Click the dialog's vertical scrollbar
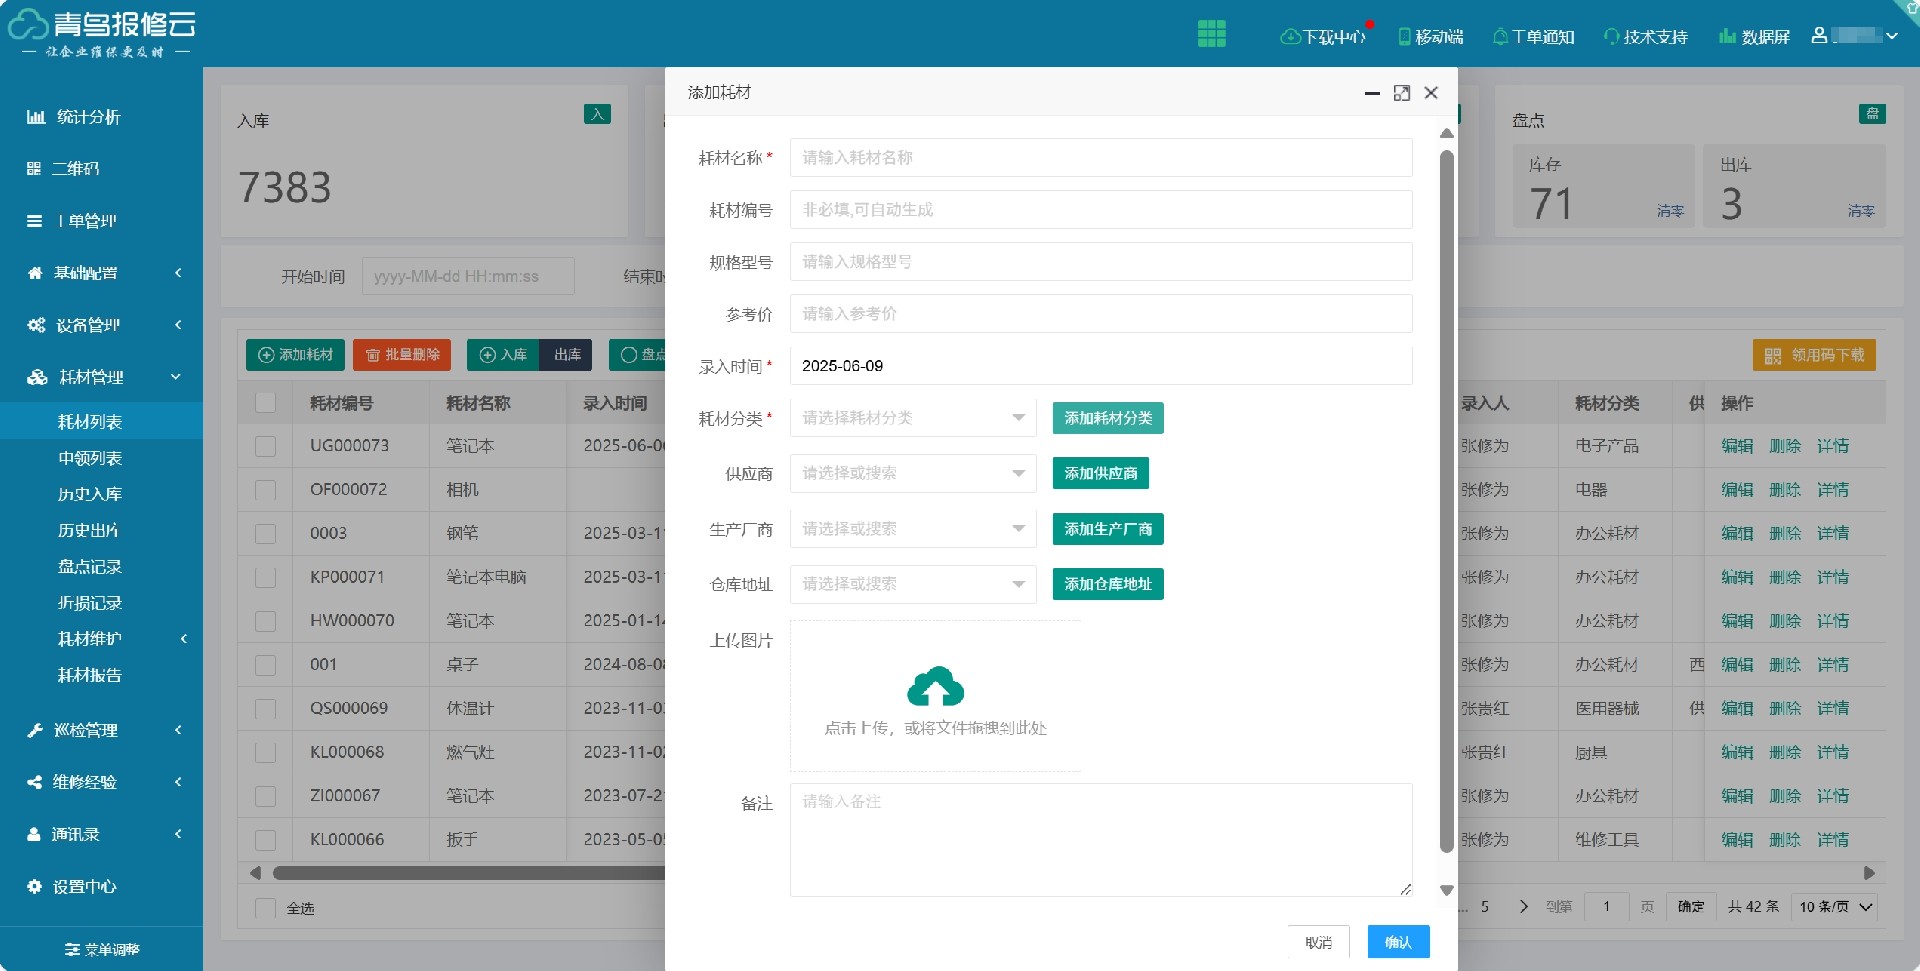Screen dimensions: 1920x971 coord(1446,500)
